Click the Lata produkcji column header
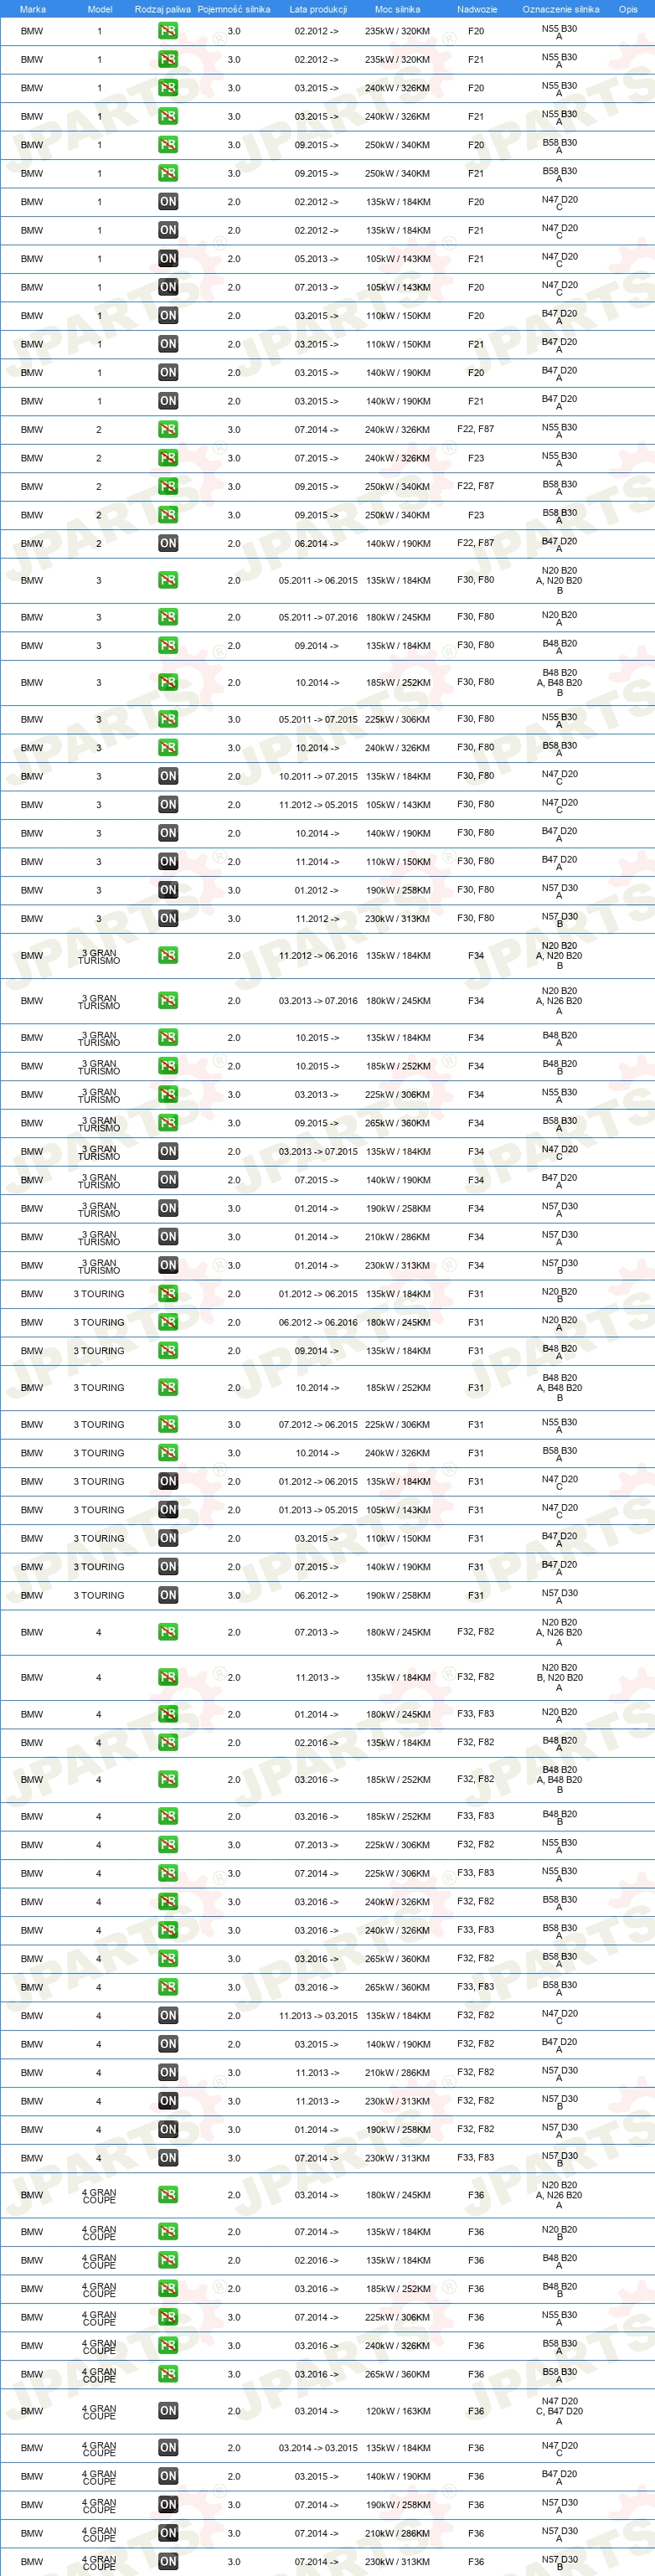 (318, 9)
